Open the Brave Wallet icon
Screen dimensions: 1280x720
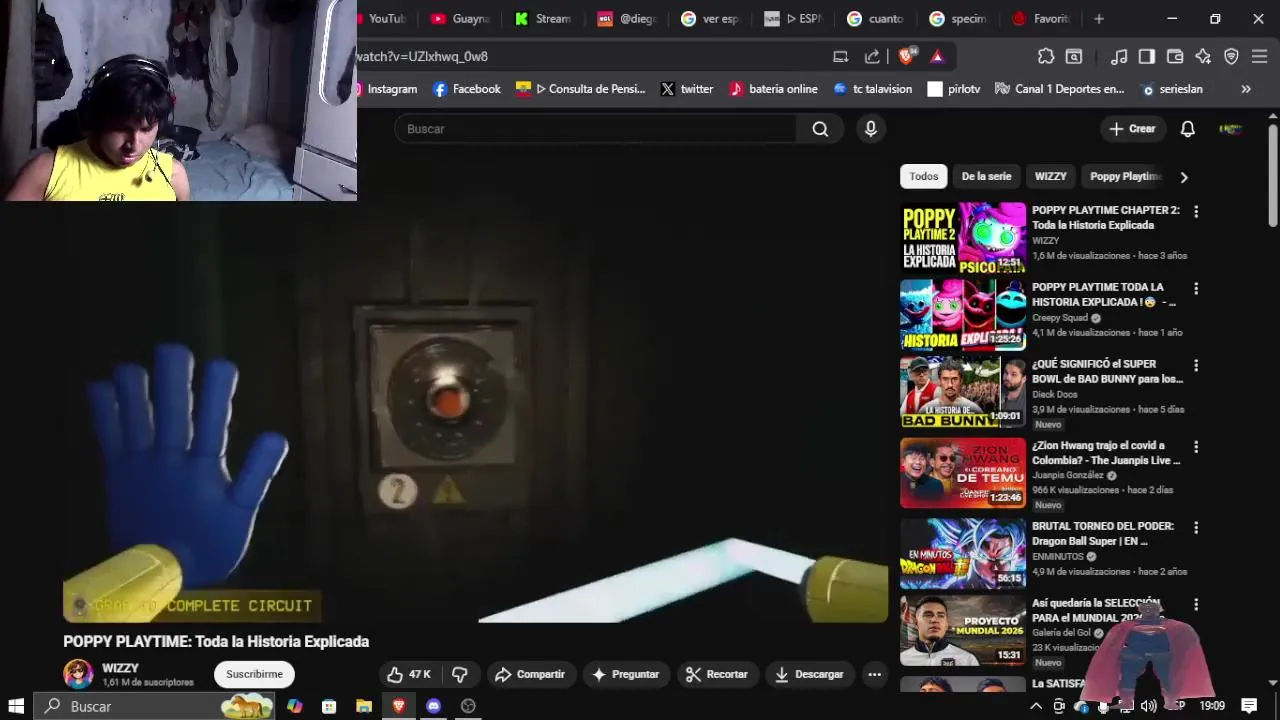click(1175, 57)
